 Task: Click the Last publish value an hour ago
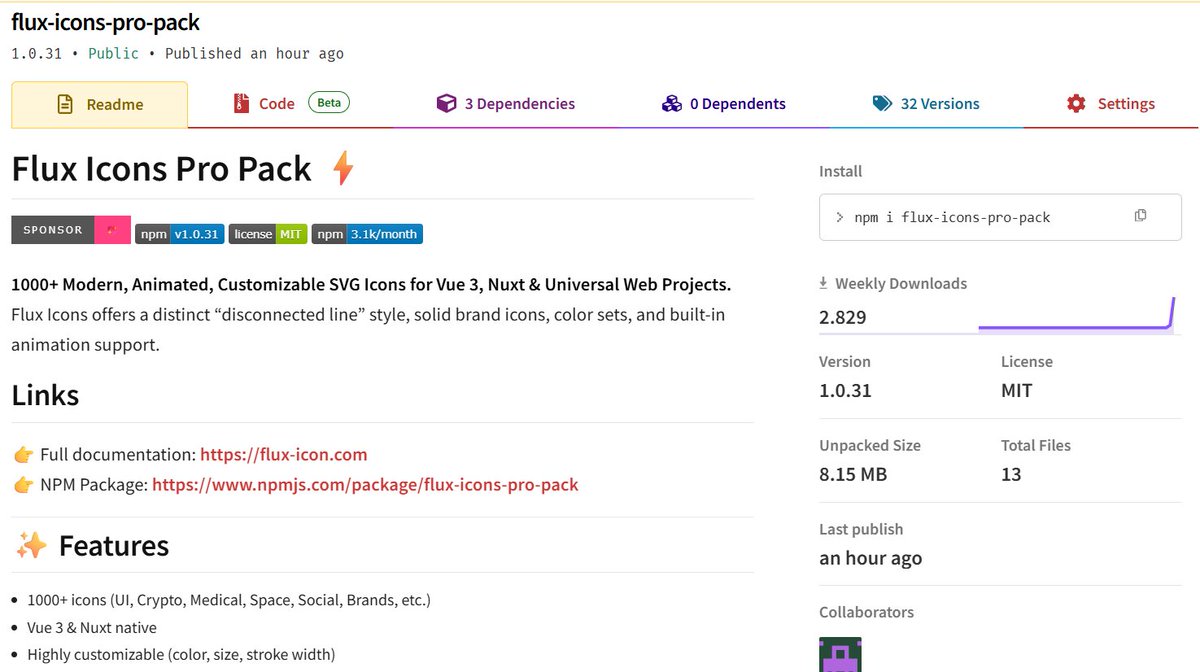871,559
